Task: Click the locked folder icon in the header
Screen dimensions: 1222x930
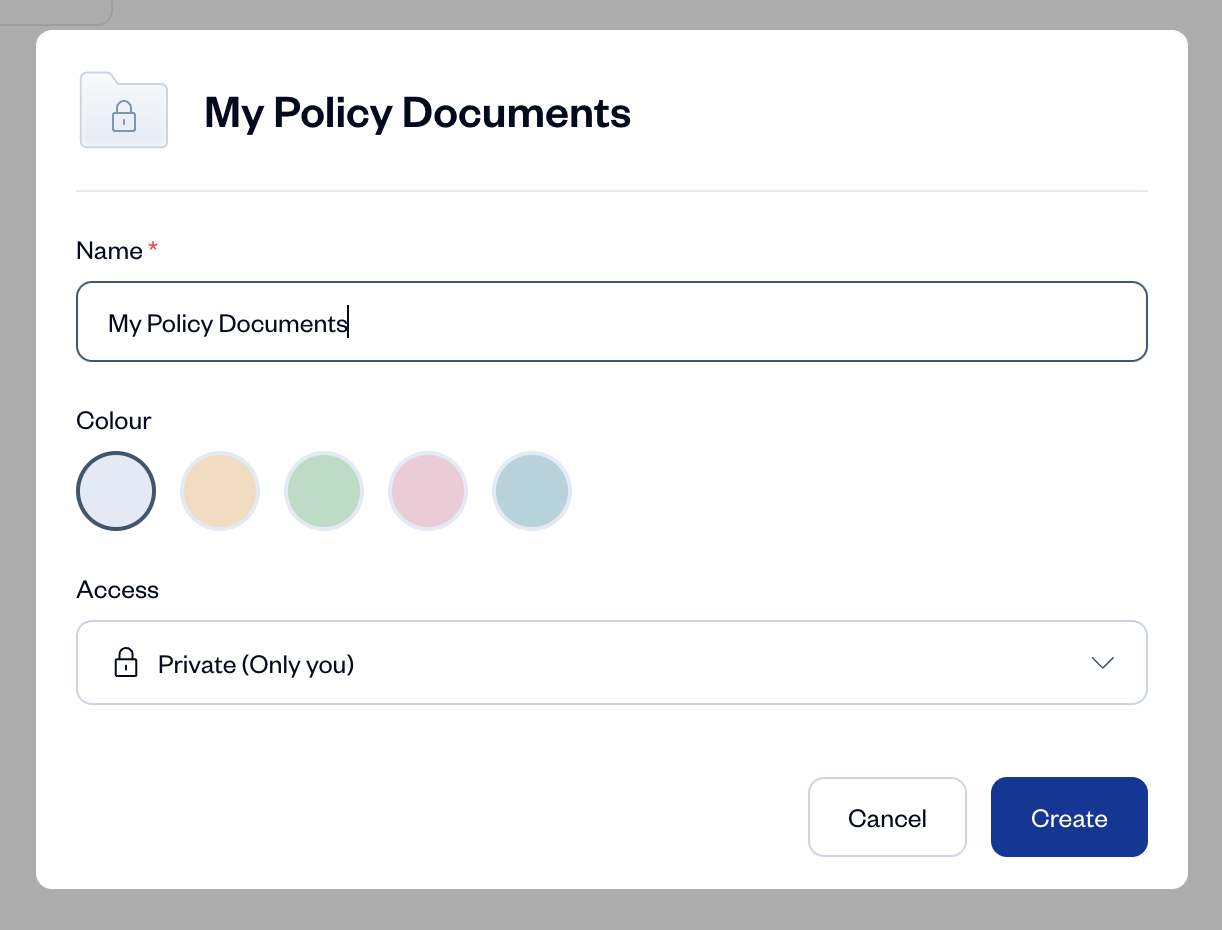Action: pos(124,110)
